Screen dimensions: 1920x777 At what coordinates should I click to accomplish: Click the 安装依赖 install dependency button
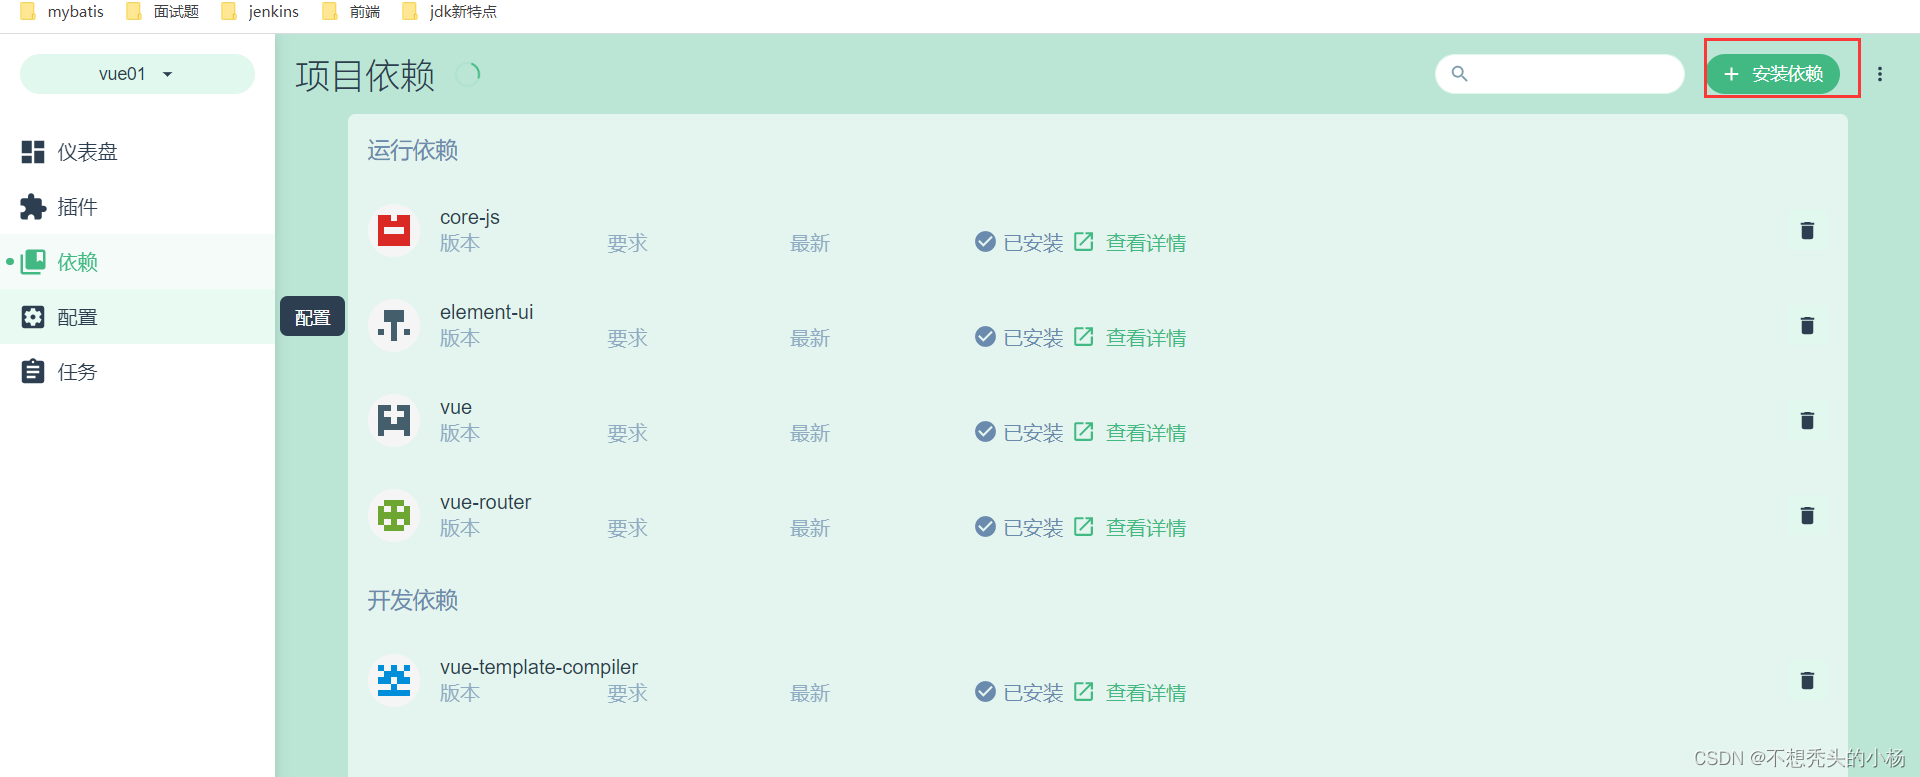(x=1773, y=74)
